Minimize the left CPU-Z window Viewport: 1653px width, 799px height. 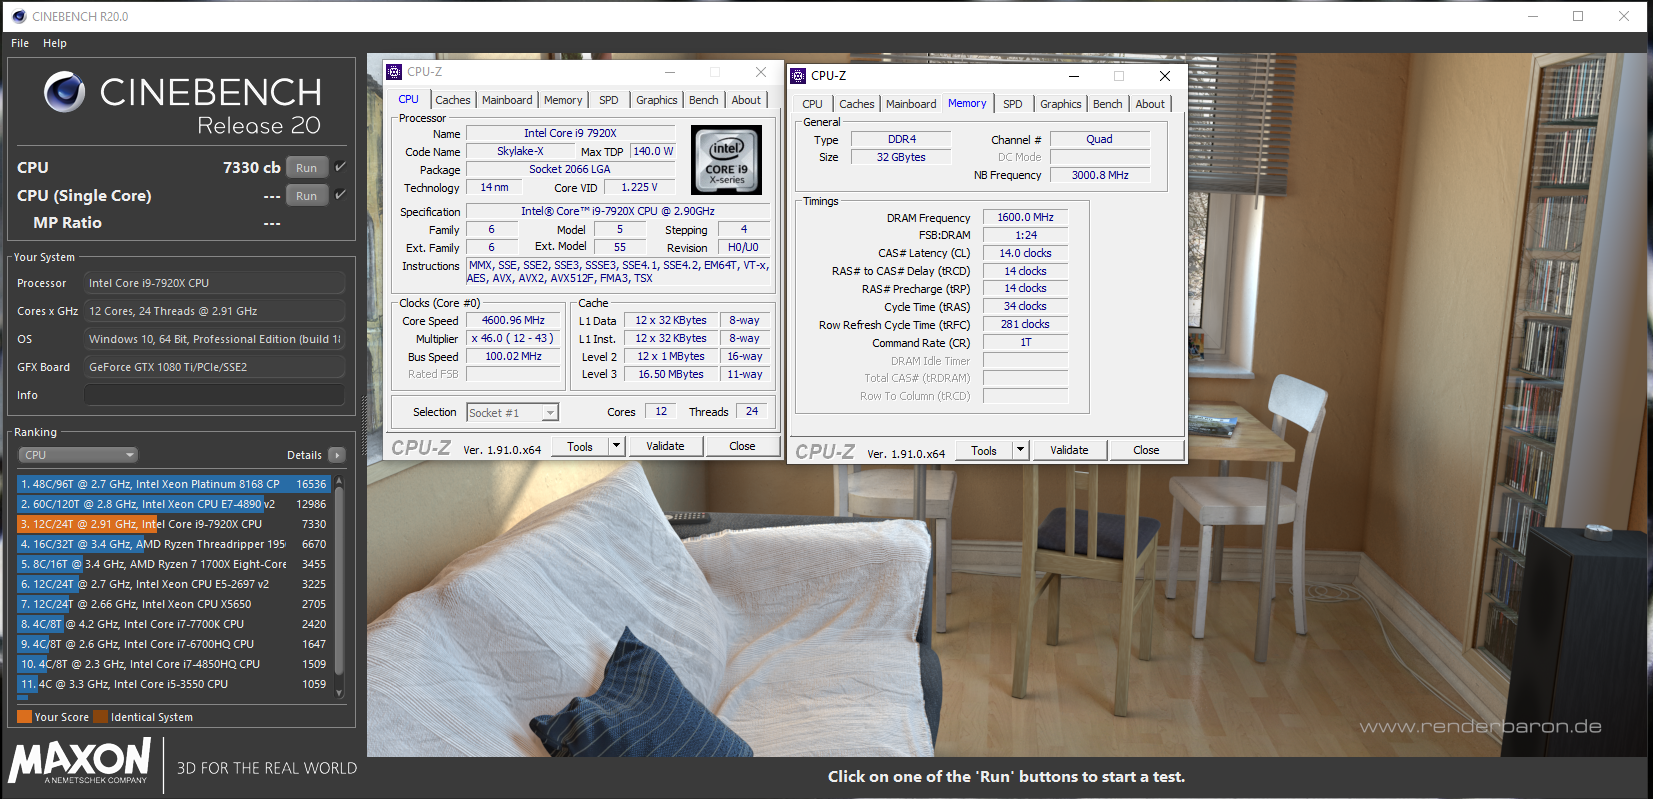click(x=670, y=72)
